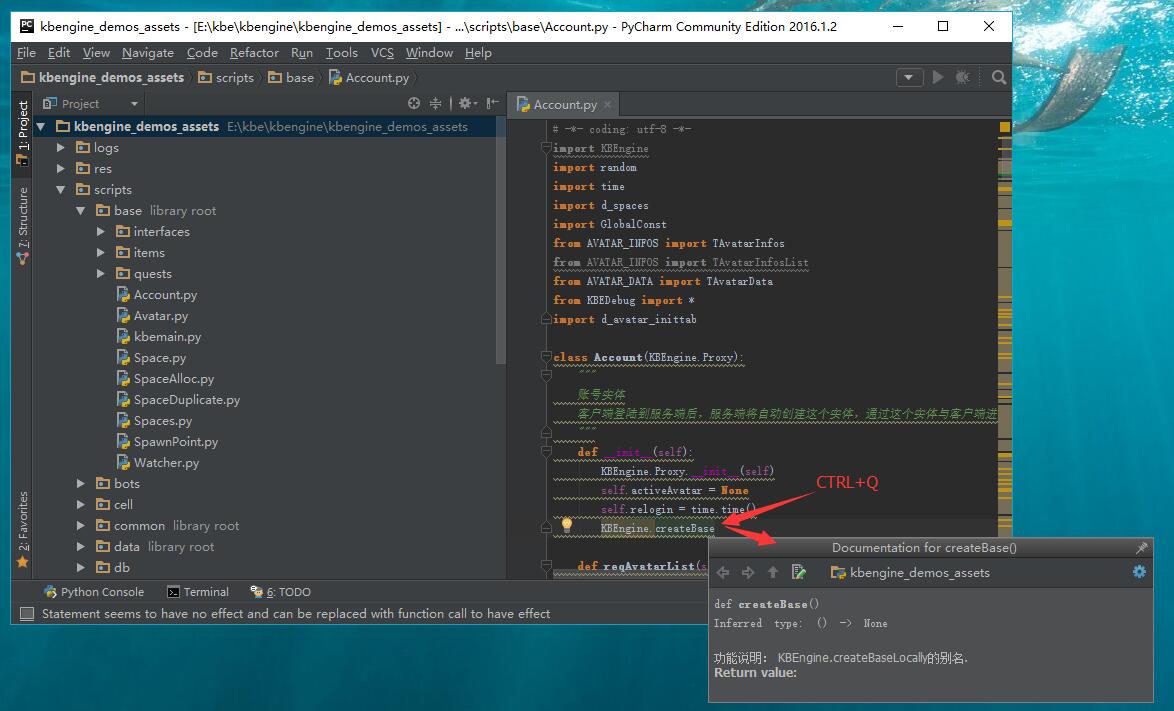Open Terminal tool window
This screenshot has height=711, width=1174.
[198, 592]
